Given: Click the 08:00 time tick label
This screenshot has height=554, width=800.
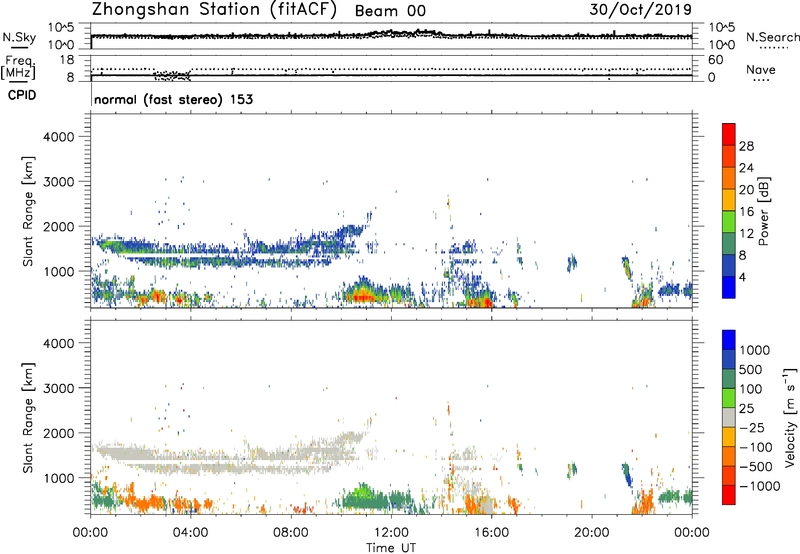Looking at the screenshot, I should 291,533.
